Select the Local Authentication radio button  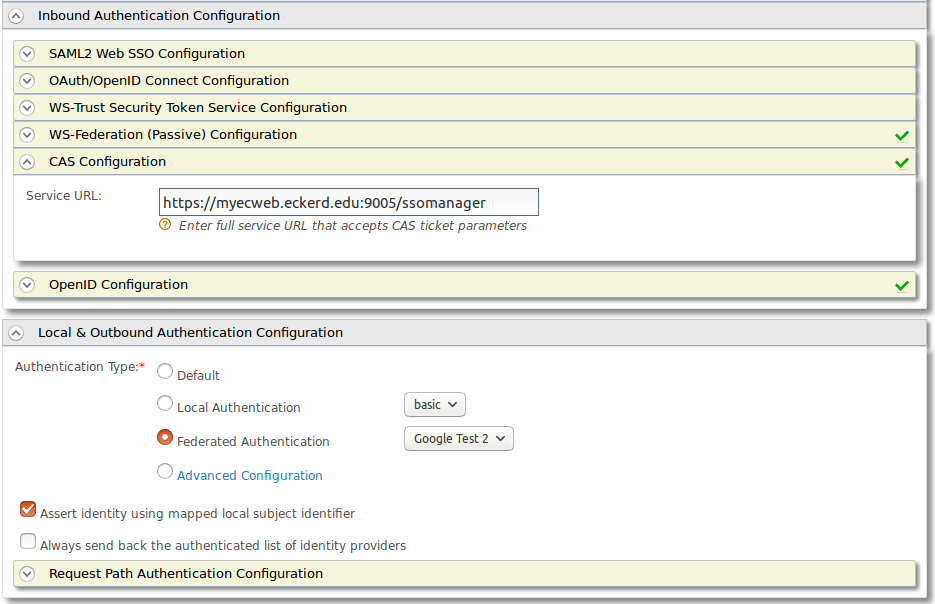click(165, 404)
